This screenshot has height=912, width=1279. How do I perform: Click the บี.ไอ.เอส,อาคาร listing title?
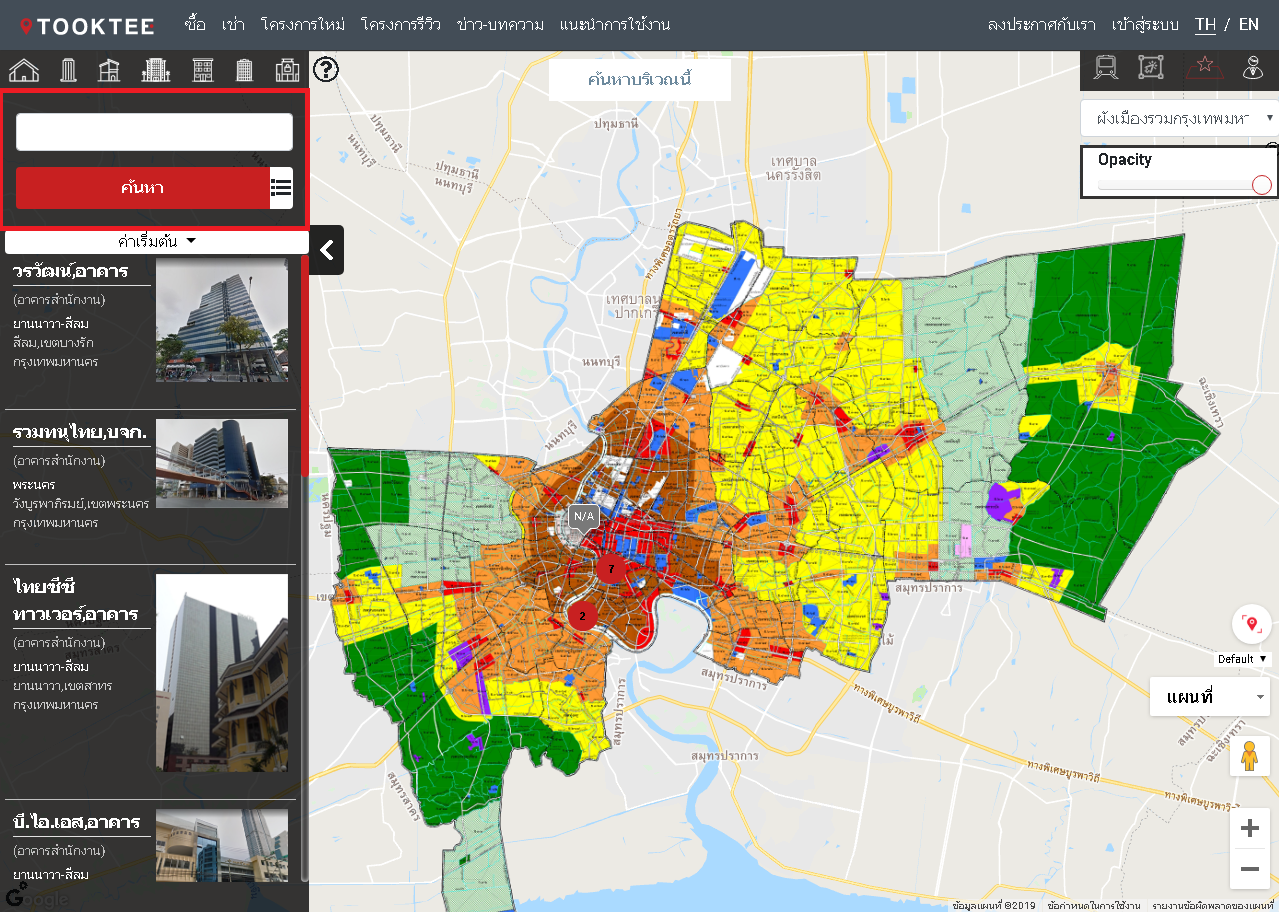click(x=76, y=822)
